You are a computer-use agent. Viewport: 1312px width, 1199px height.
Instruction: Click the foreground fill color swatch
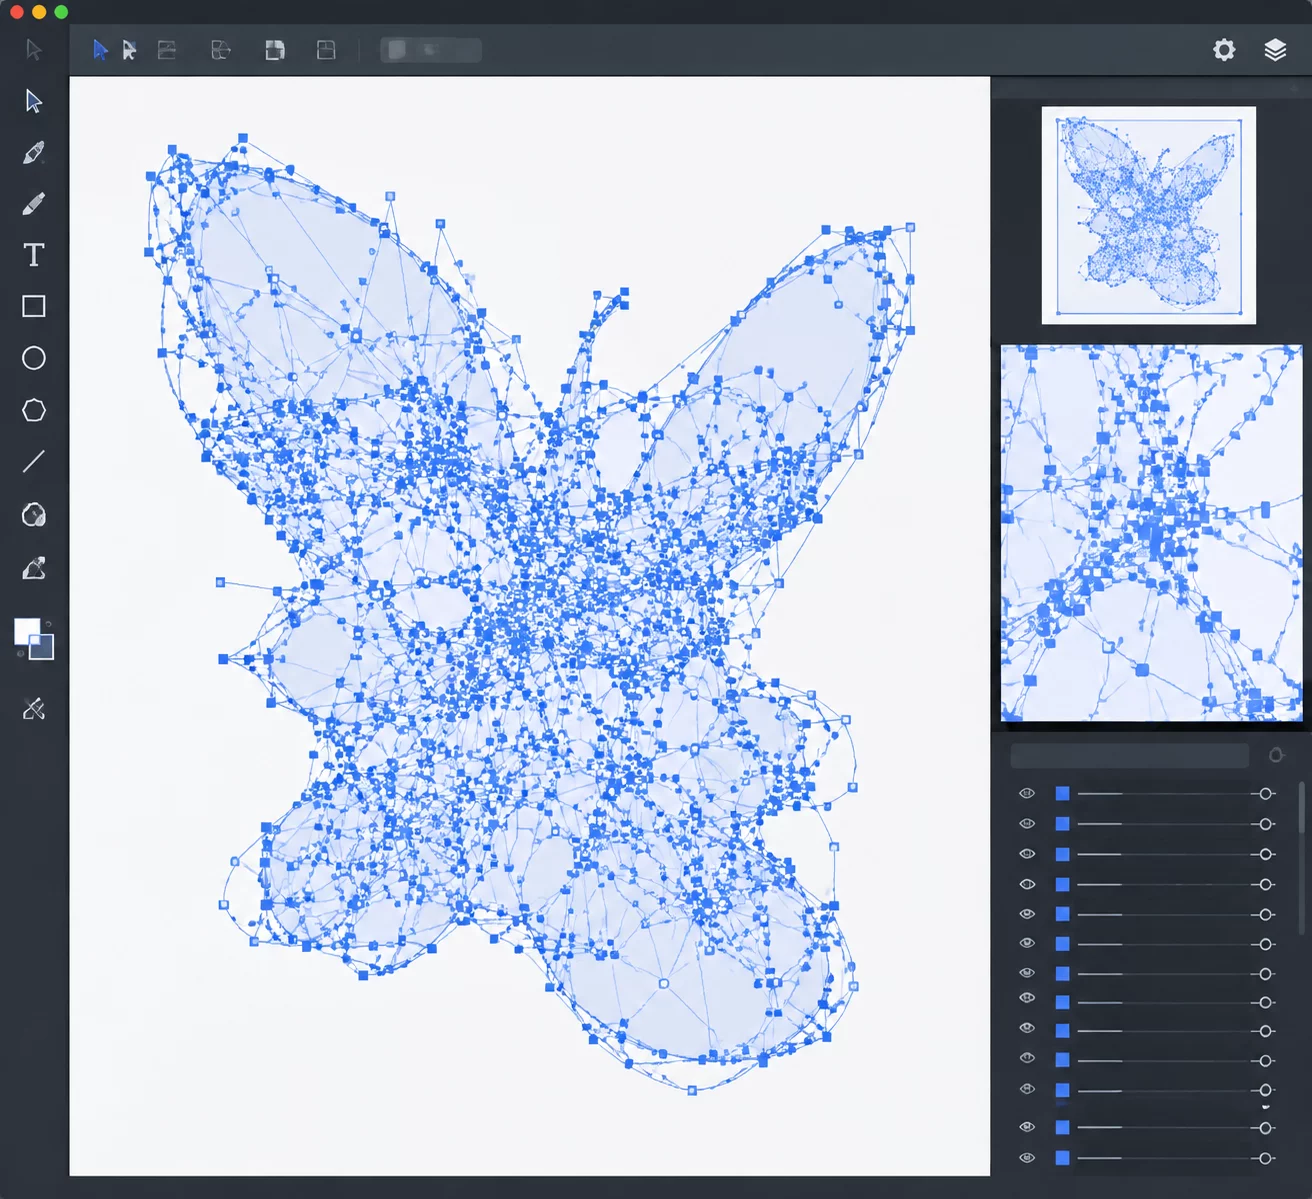(26, 631)
